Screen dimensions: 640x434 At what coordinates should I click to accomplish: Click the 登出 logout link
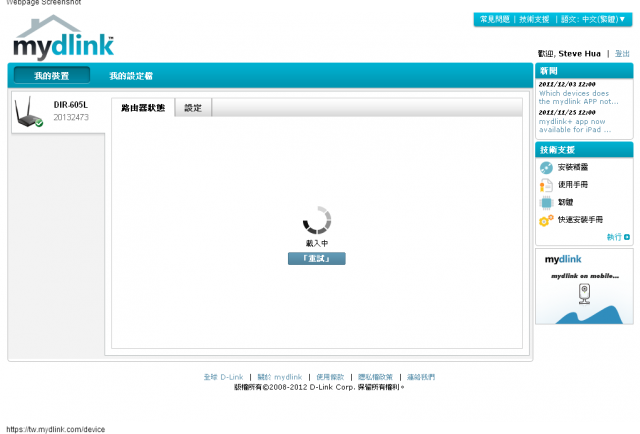[x=622, y=53]
